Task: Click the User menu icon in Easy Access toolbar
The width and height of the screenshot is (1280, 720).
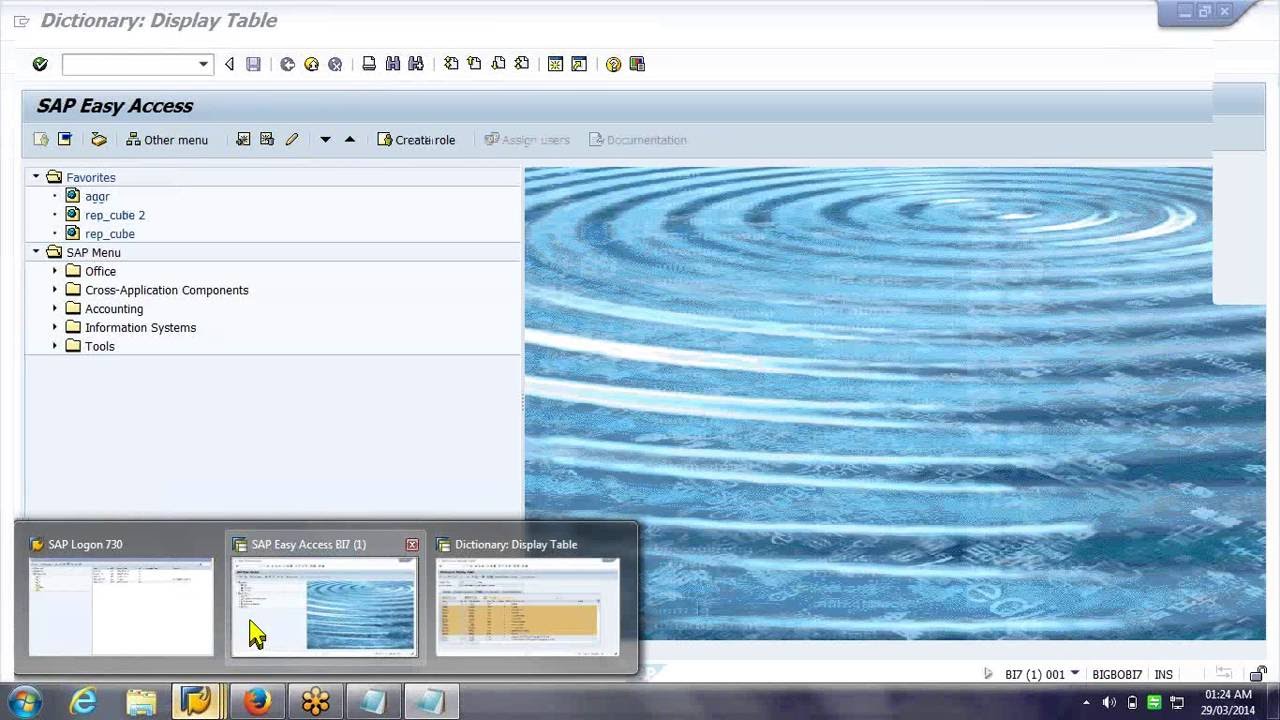Action: pos(41,139)
